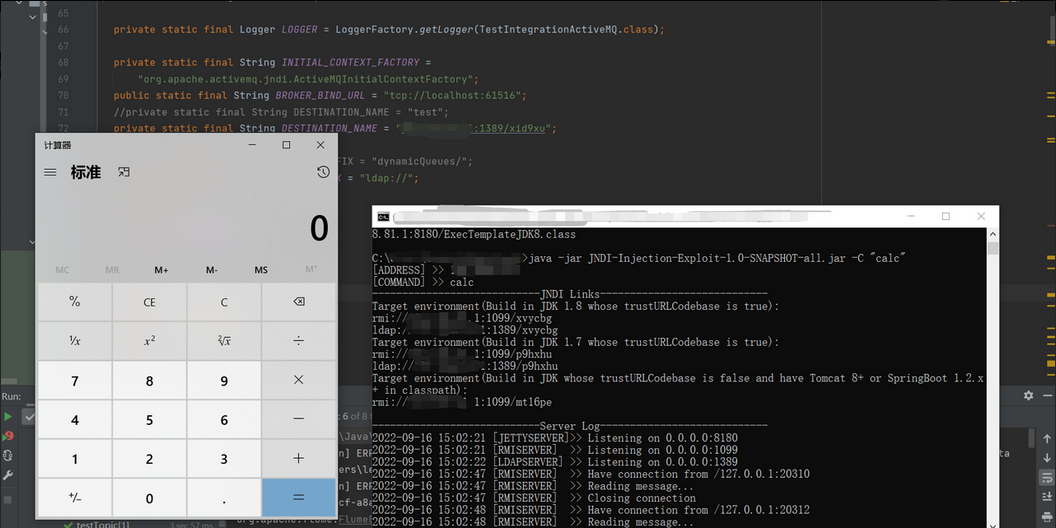Open the Run panel gear settings icon
1056x528 pixels.
coord(1028,395)
